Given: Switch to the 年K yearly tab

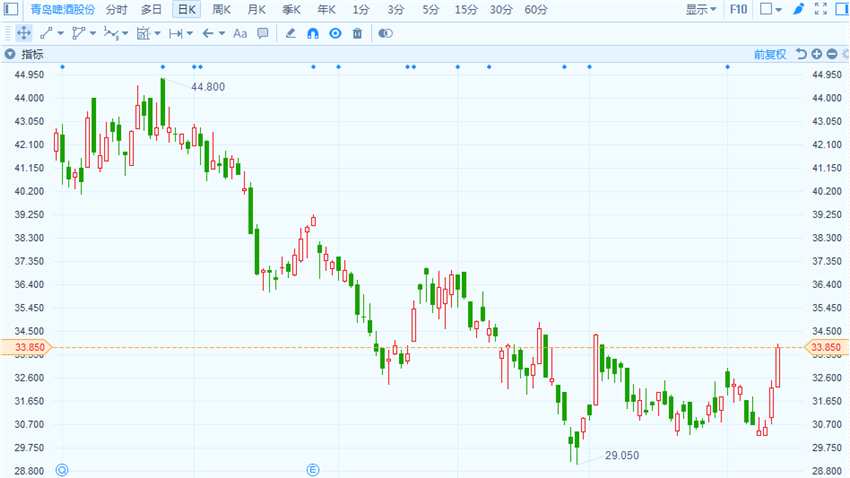Looking at the screenshot, I should coord(326,10).
